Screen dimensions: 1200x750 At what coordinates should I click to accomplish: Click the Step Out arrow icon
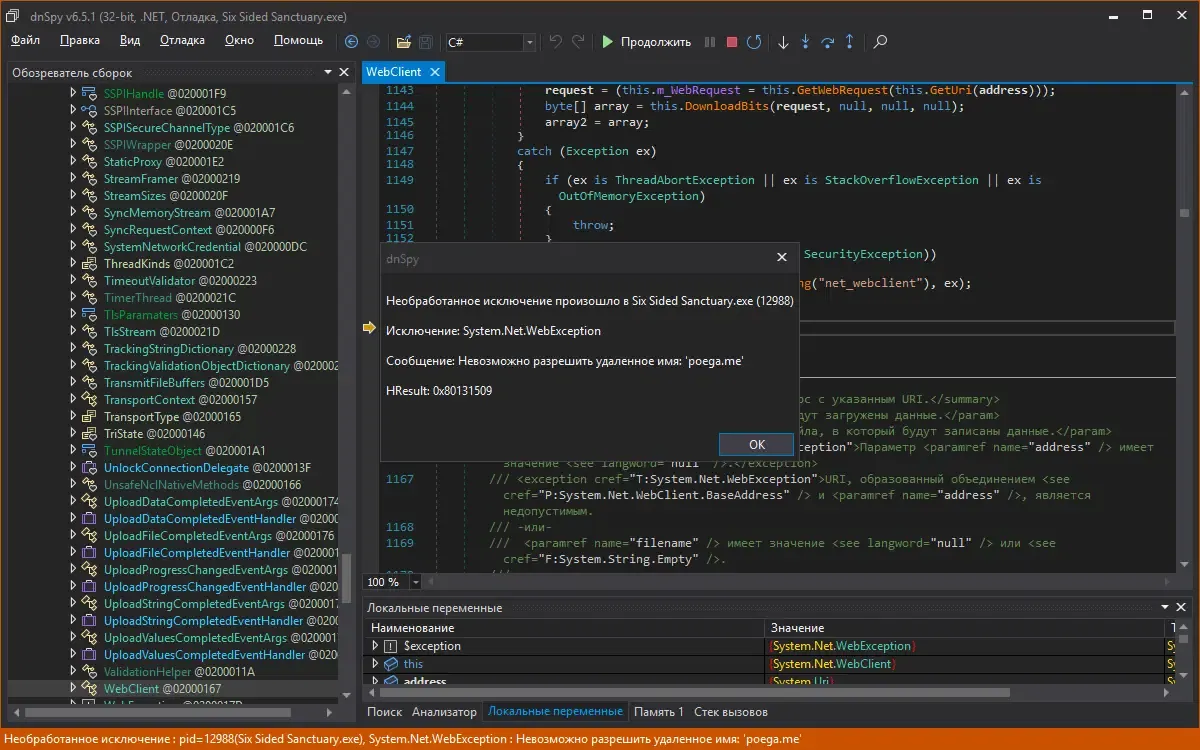pyautogui.click(x=850, y=42)
